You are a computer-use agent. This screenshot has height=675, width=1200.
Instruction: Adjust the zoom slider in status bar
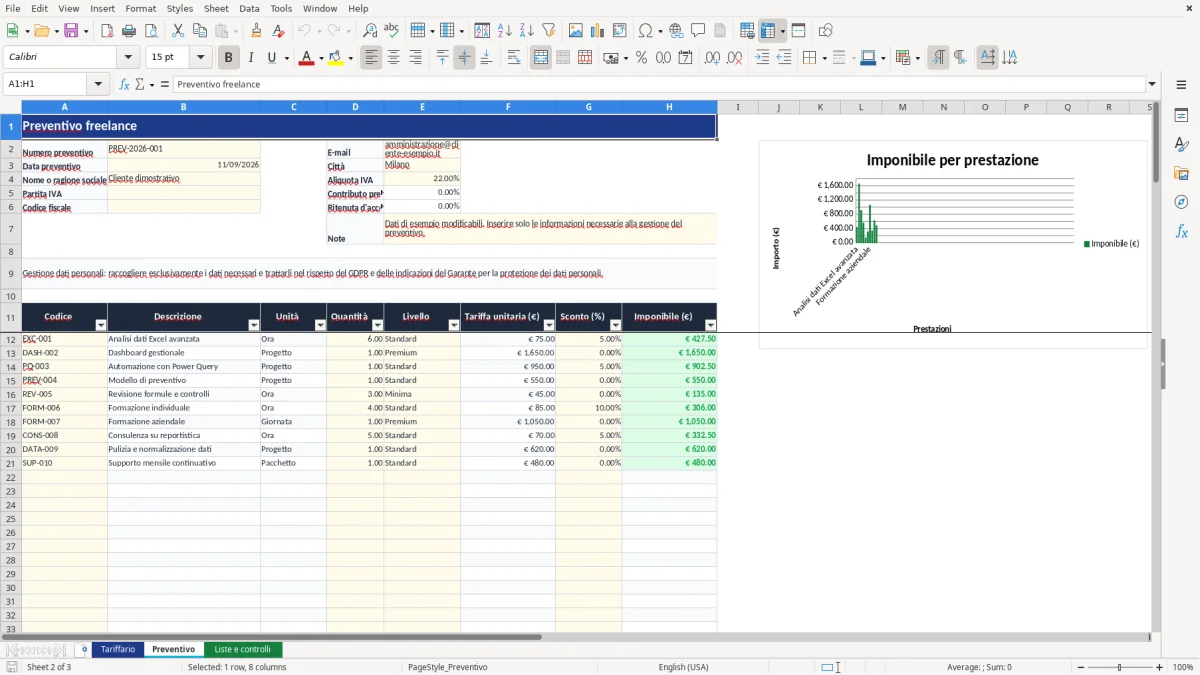(x=1119, y=667)
